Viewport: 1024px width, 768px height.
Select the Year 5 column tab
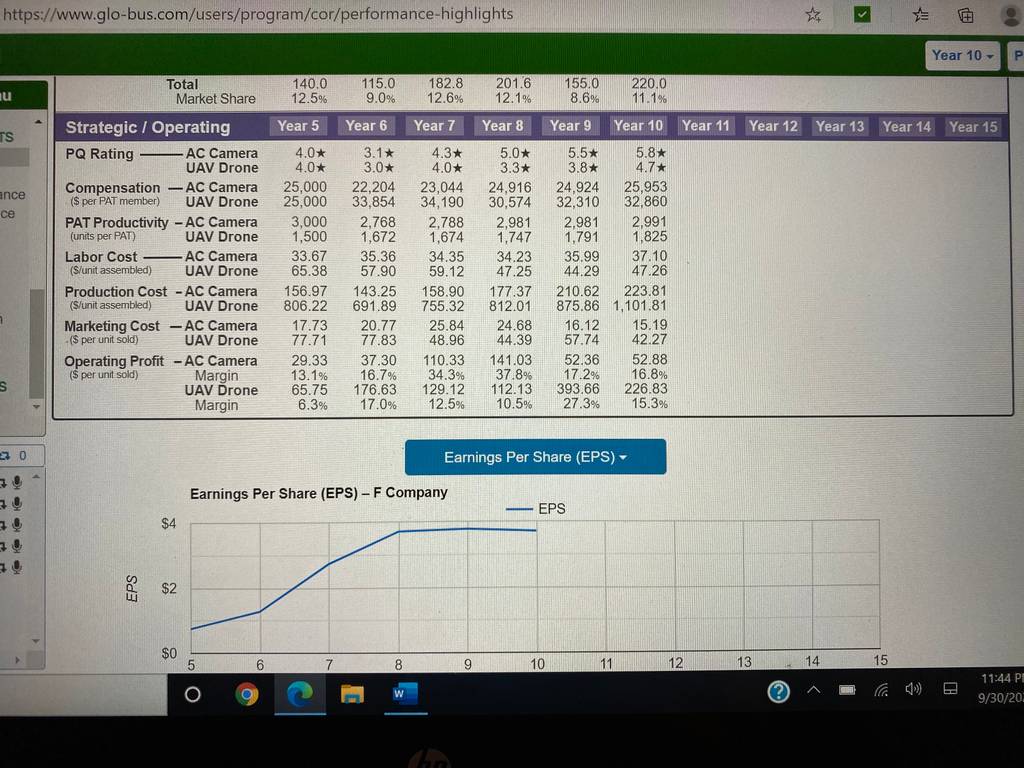pos(298,126)
